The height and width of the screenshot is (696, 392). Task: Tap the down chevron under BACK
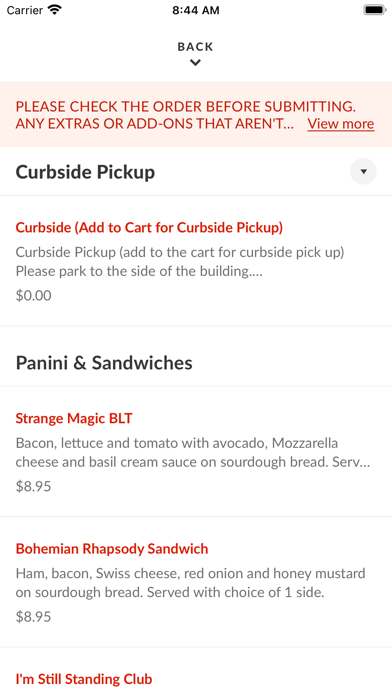pyautogui.click(x=195, y=63)
